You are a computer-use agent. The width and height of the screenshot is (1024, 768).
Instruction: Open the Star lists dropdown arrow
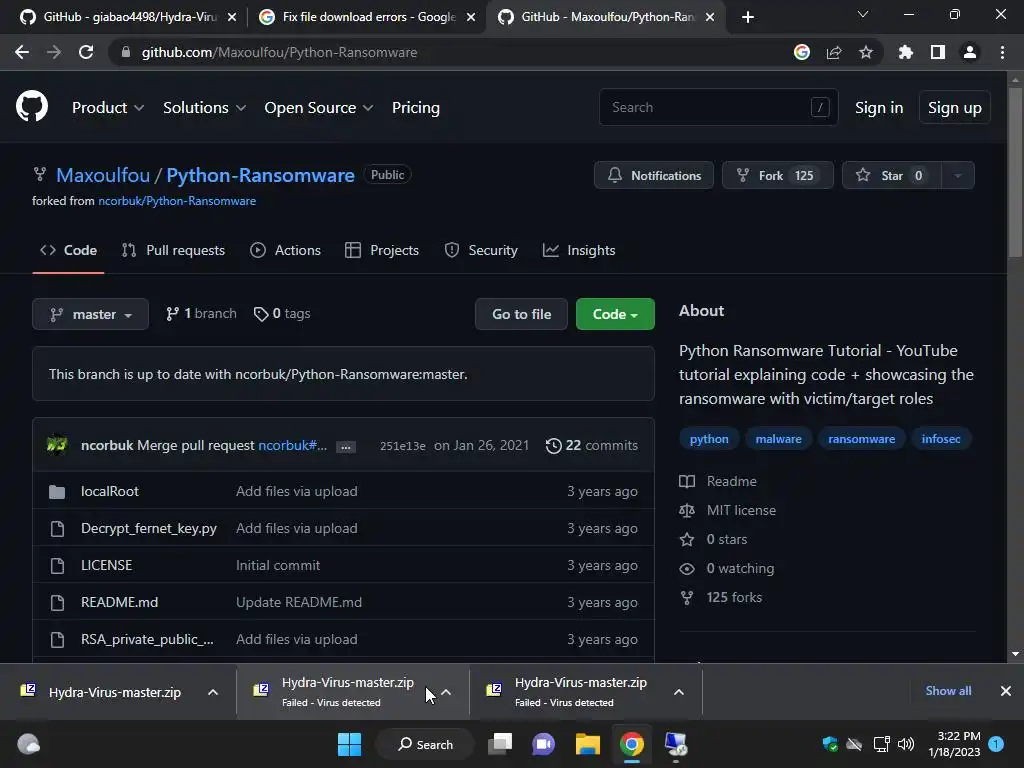958,175
